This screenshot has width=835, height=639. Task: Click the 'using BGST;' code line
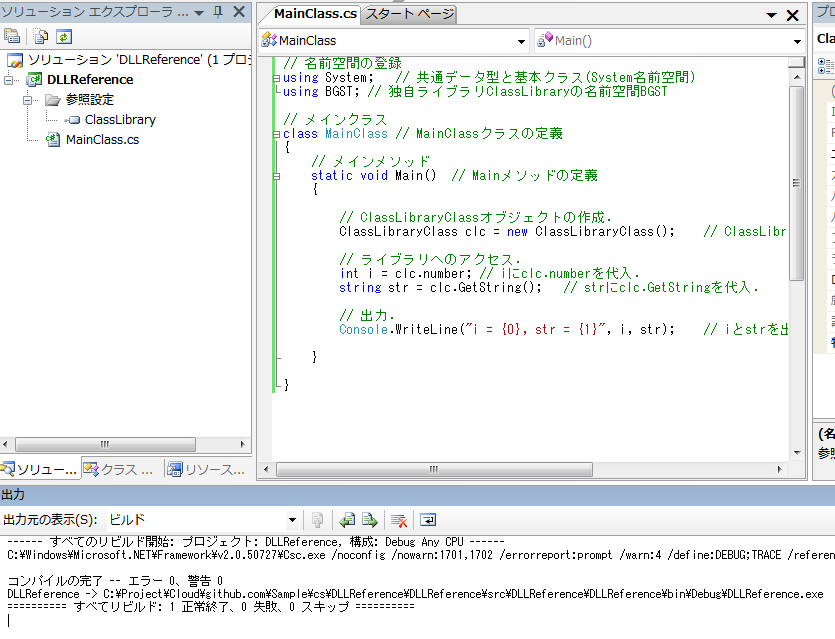(x=475, y=92)
